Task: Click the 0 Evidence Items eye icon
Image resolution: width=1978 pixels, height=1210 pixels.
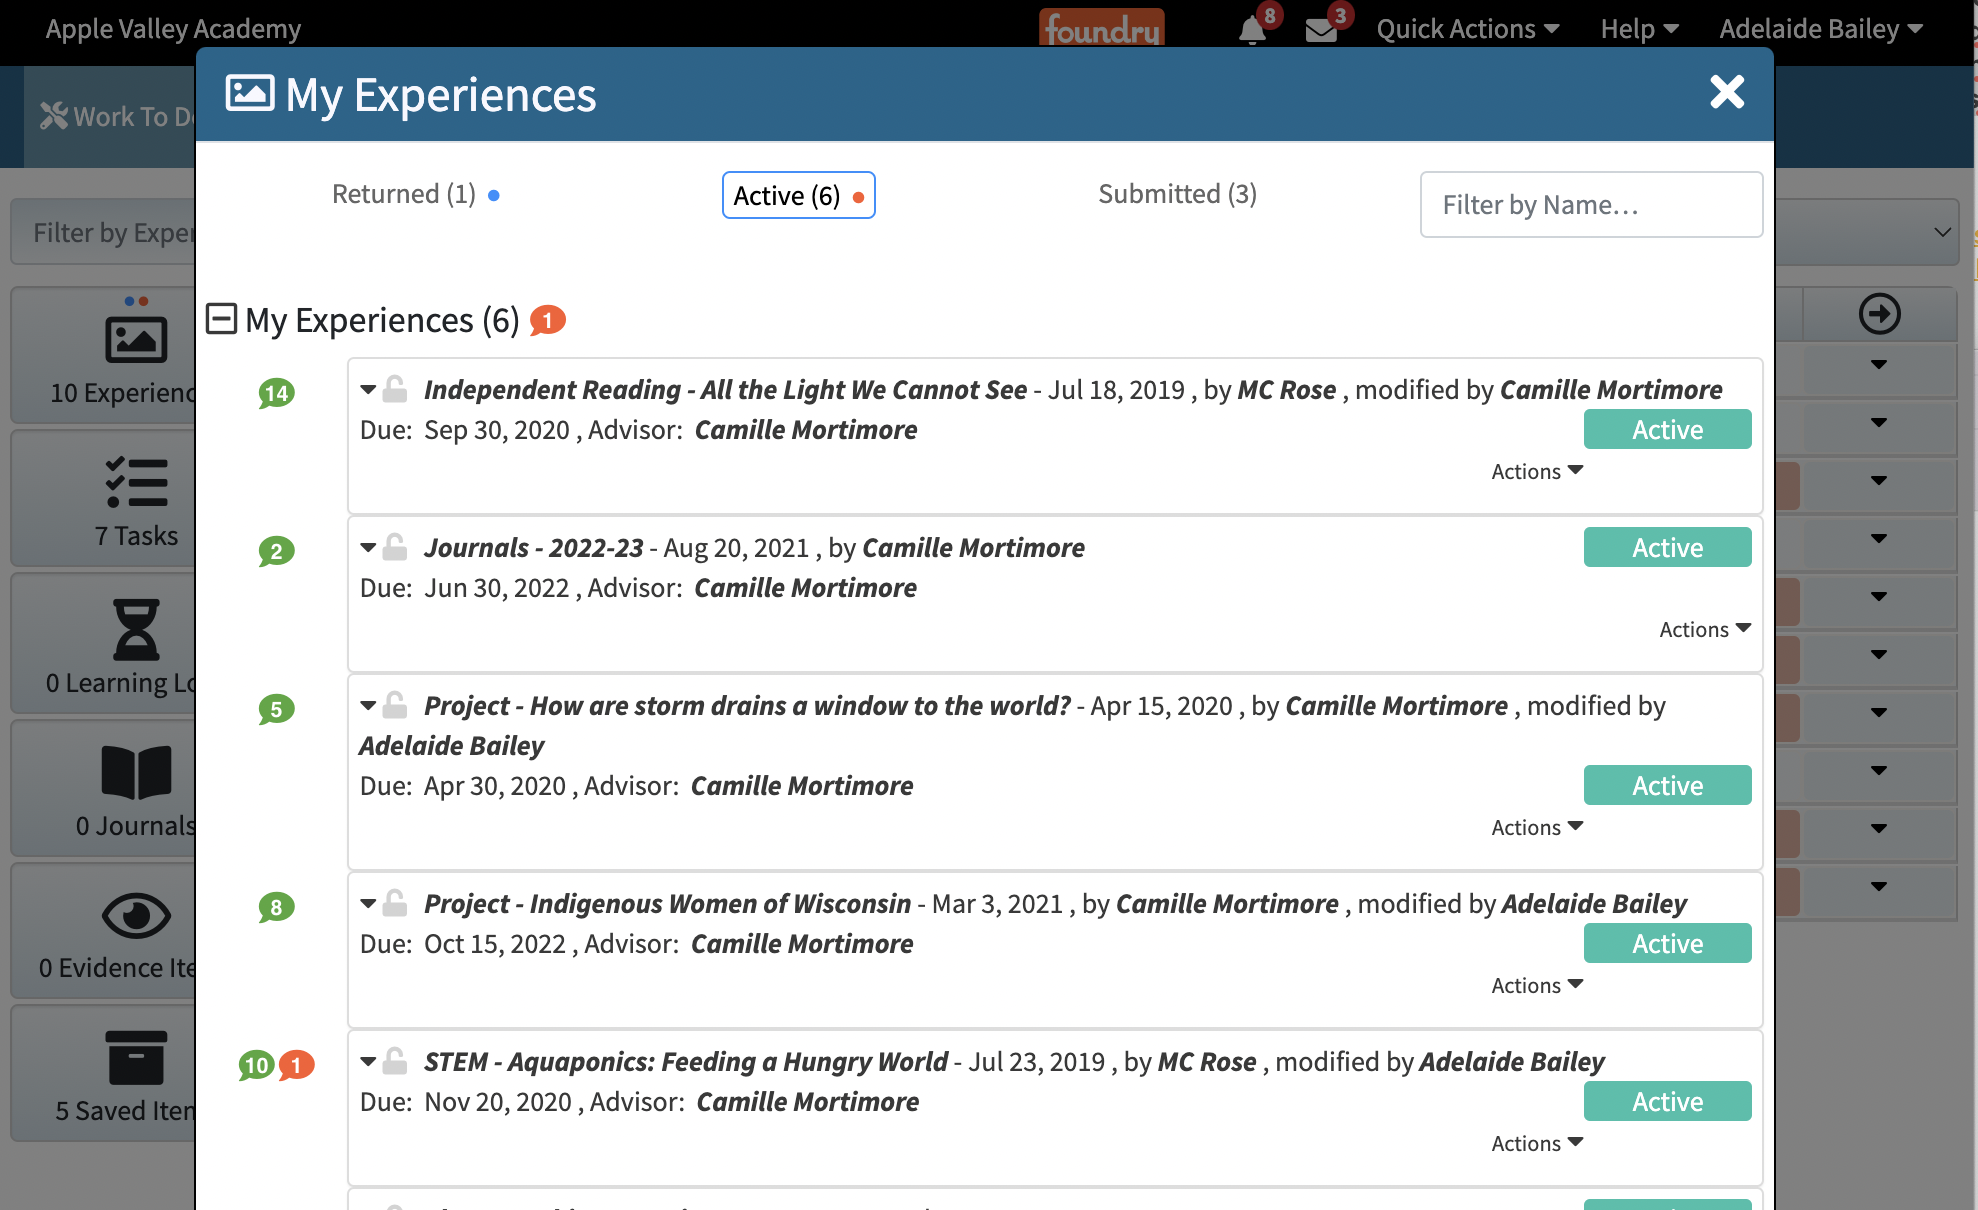Action: click(136, 916)
